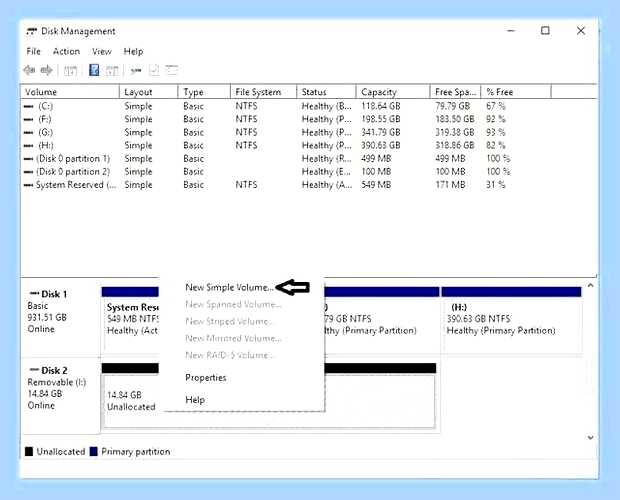Screen dimensions: 620x500
Task: Click the Forward arrow toolbar icon
Action: click(x=46, y=70)
